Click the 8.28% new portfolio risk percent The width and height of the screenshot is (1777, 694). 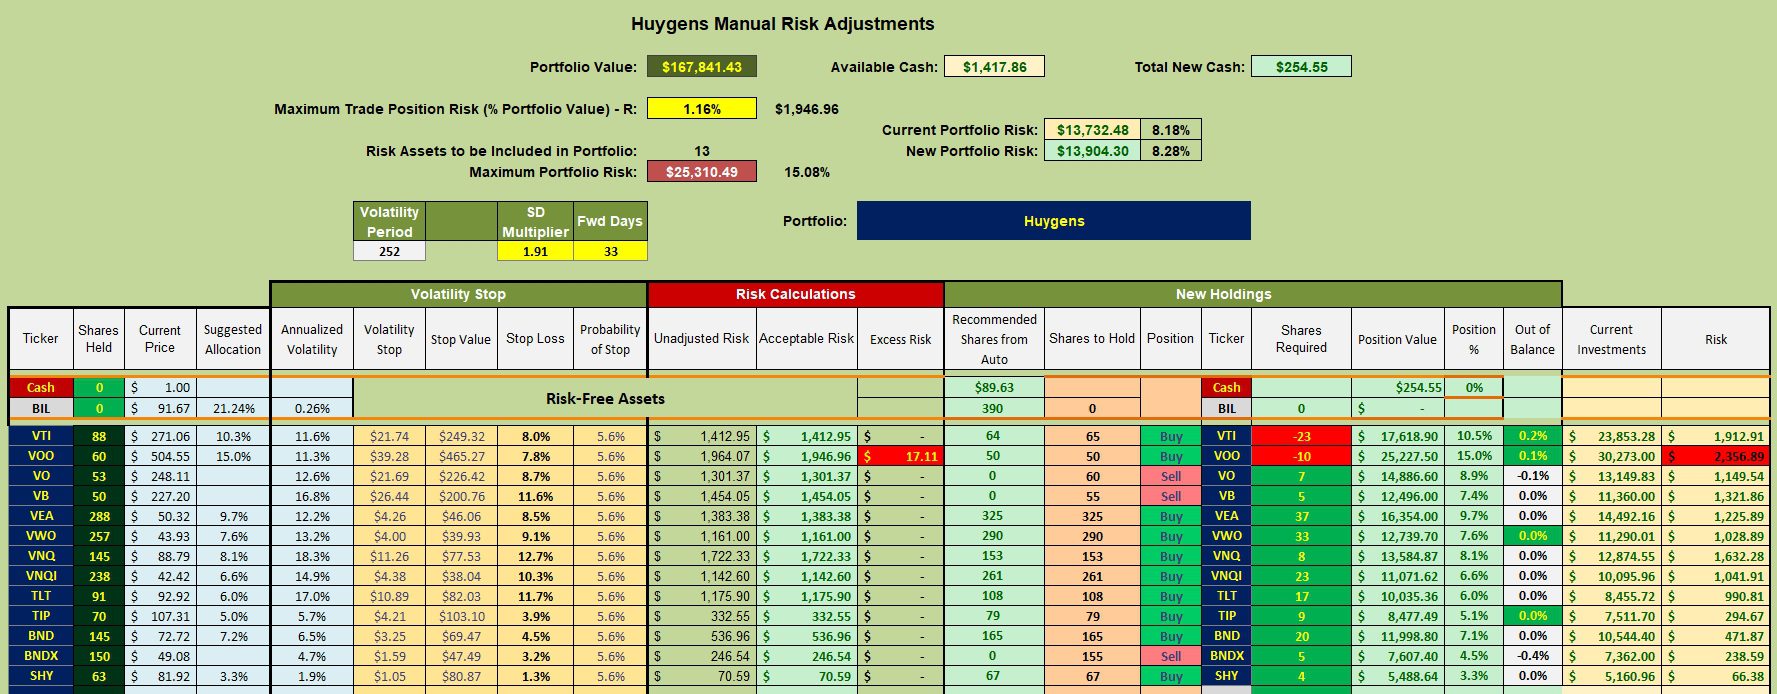pyautogui.click(x=1170, y=151)
